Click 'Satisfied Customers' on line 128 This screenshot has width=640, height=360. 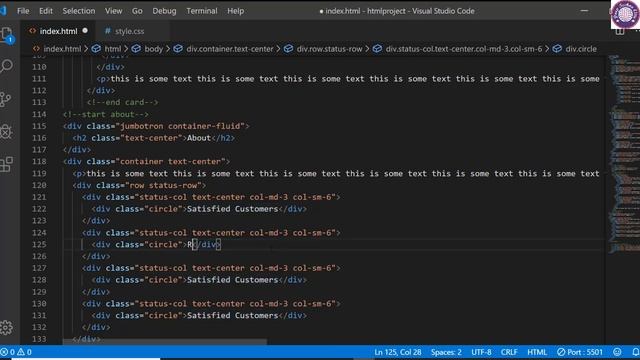click(233, 280)
